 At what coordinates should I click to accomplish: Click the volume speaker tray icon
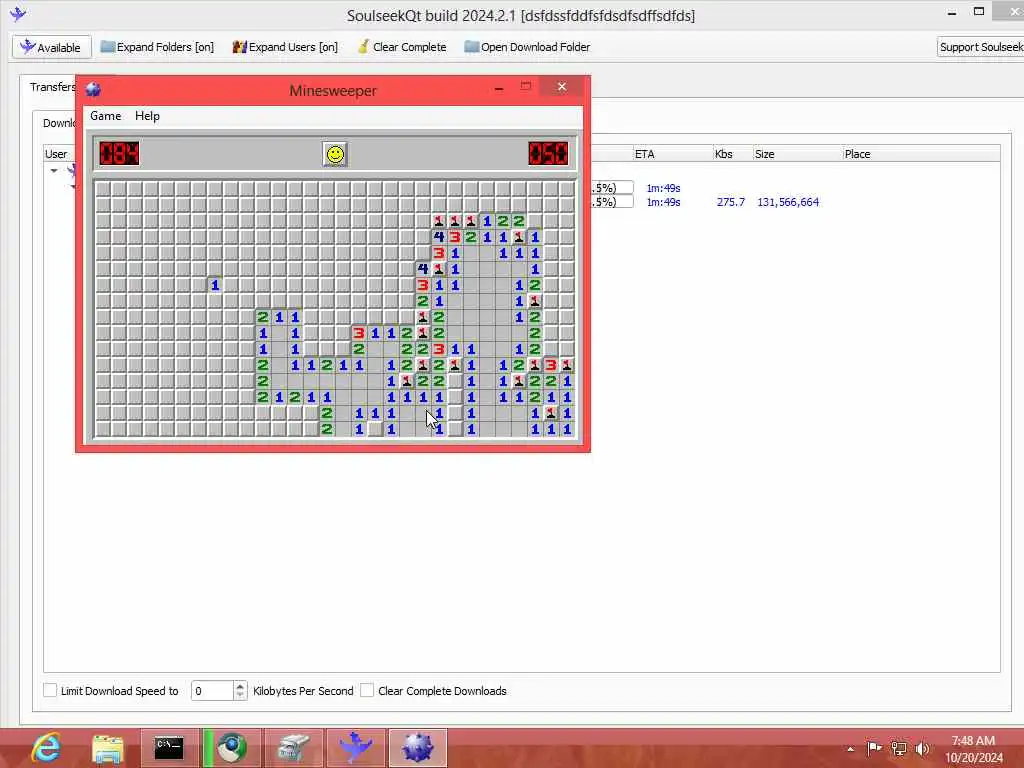tap(922, 748)
